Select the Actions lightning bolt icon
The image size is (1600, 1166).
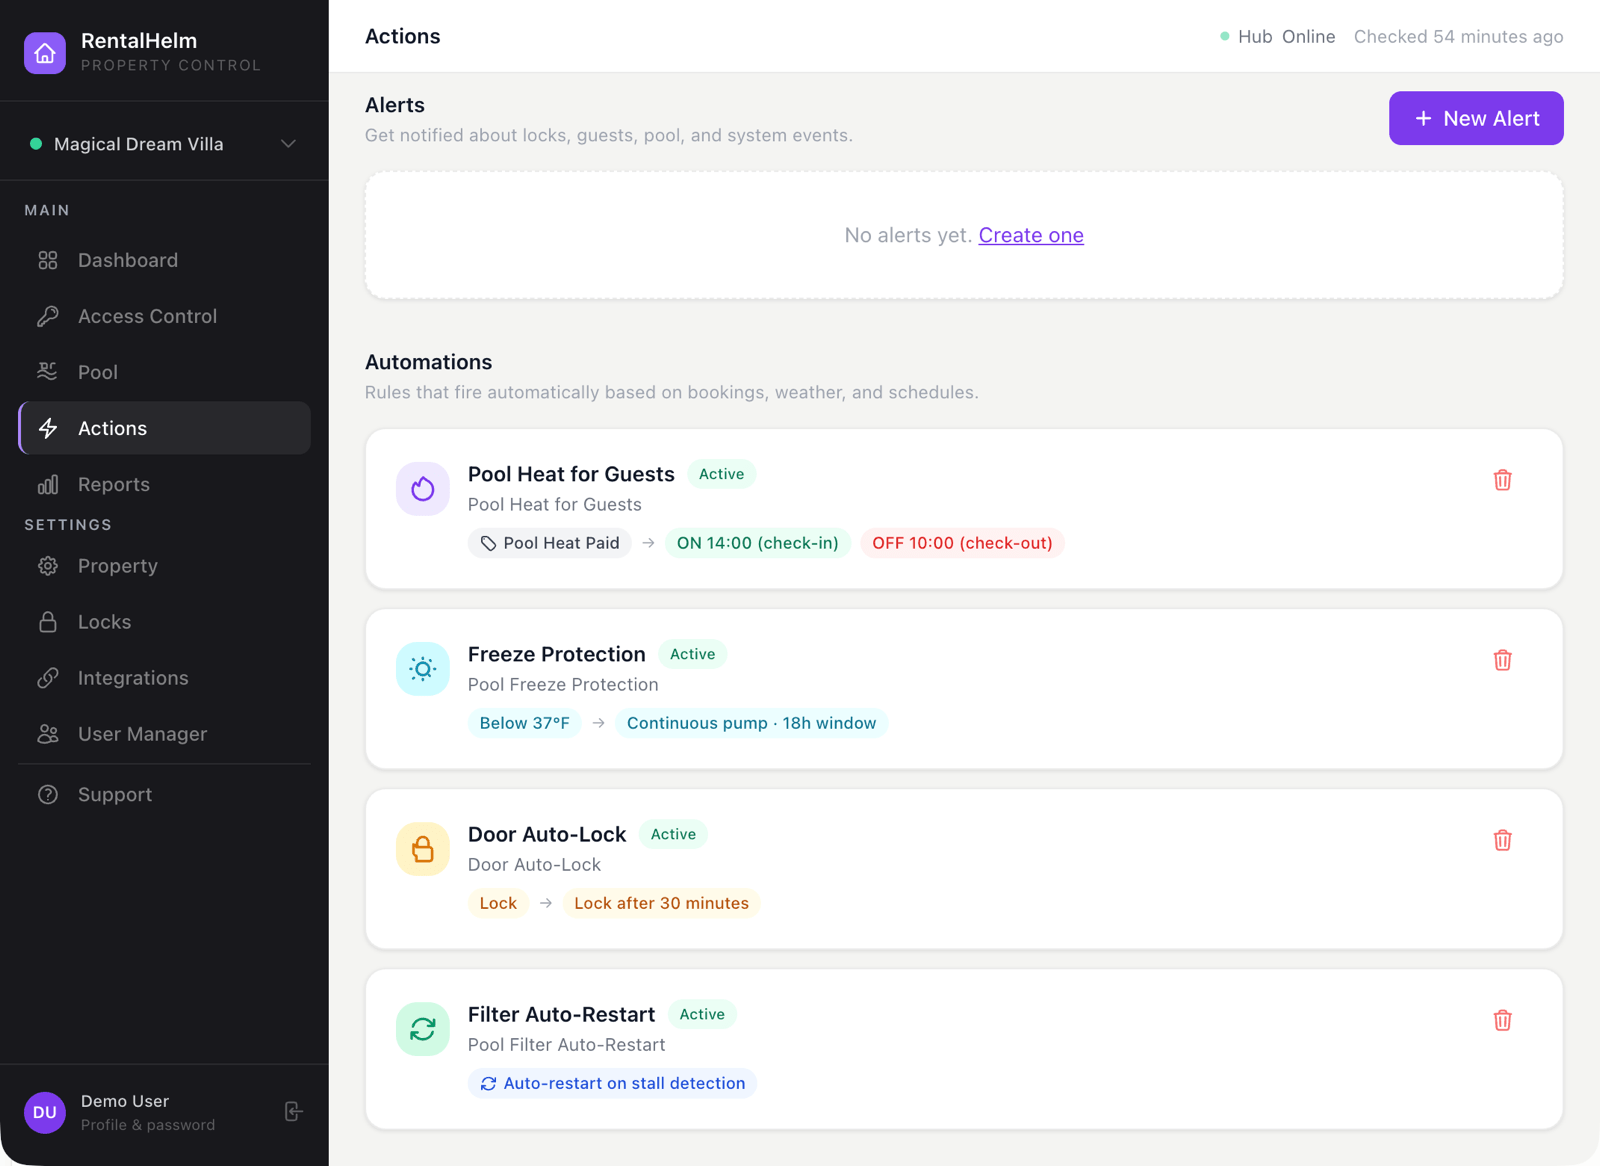(47, 428)
